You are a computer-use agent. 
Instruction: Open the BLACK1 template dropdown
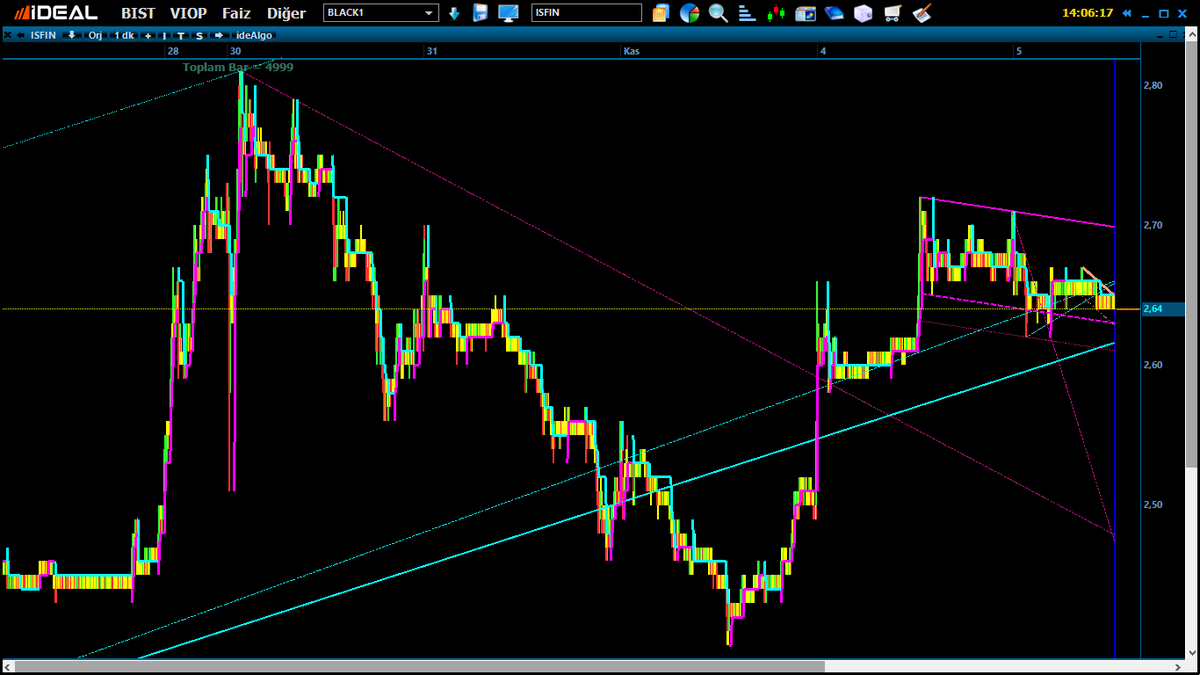pyautogui.click(x=381, y=13)
